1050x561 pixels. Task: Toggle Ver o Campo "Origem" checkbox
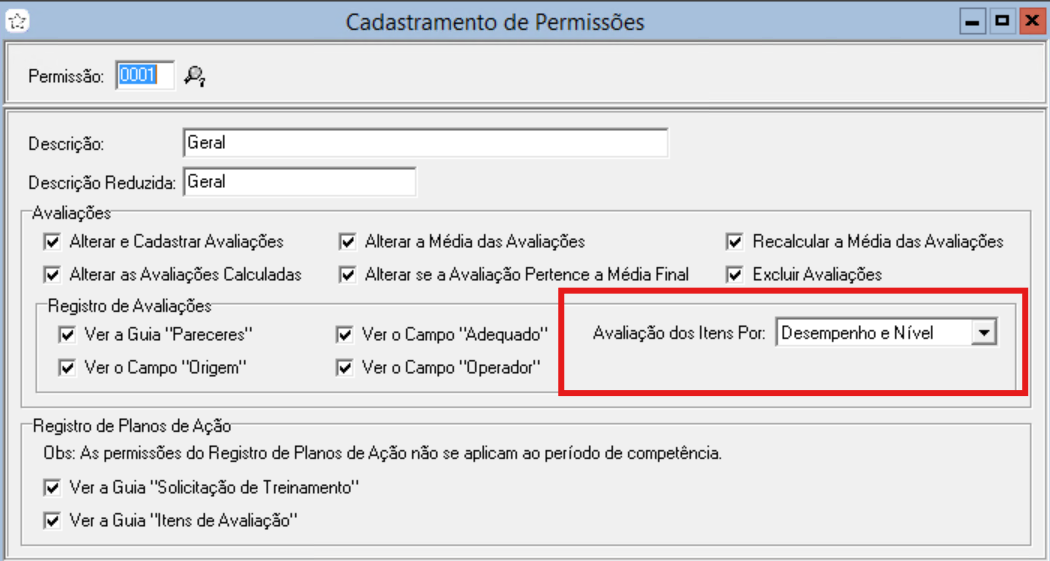click(67, 368)
